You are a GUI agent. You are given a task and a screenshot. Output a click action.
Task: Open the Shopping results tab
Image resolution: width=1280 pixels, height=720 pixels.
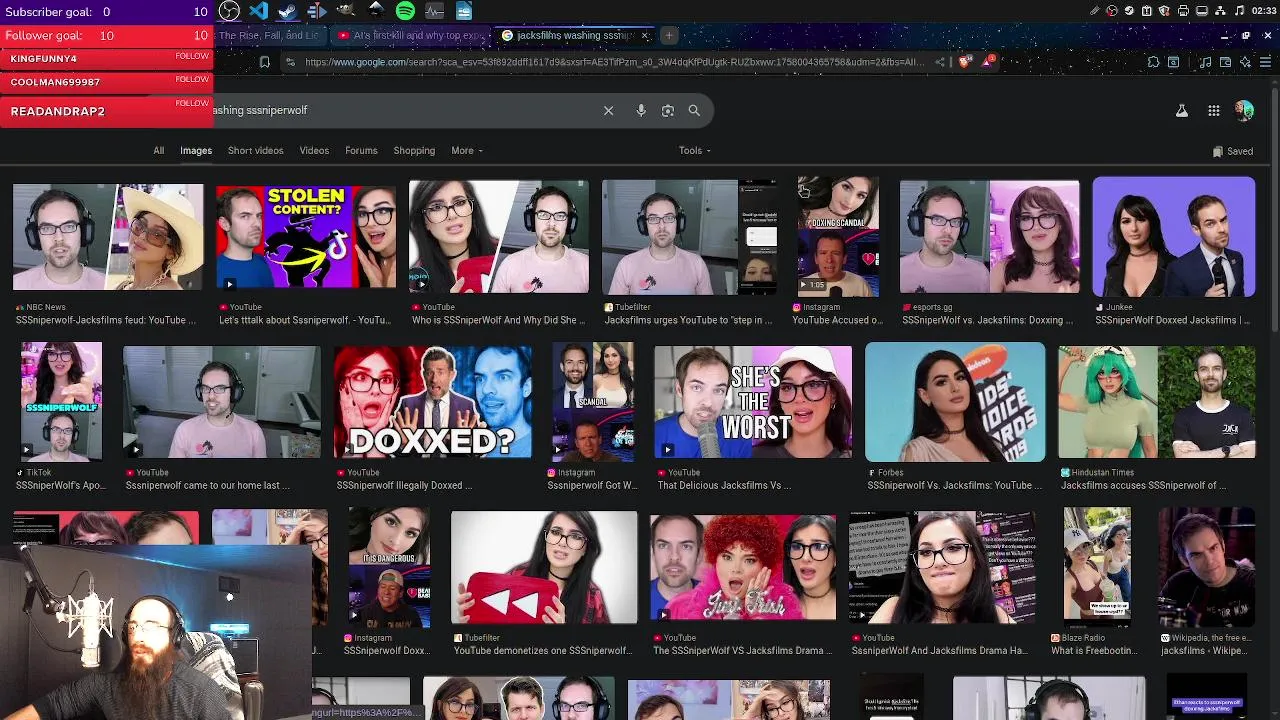[414, 151]
